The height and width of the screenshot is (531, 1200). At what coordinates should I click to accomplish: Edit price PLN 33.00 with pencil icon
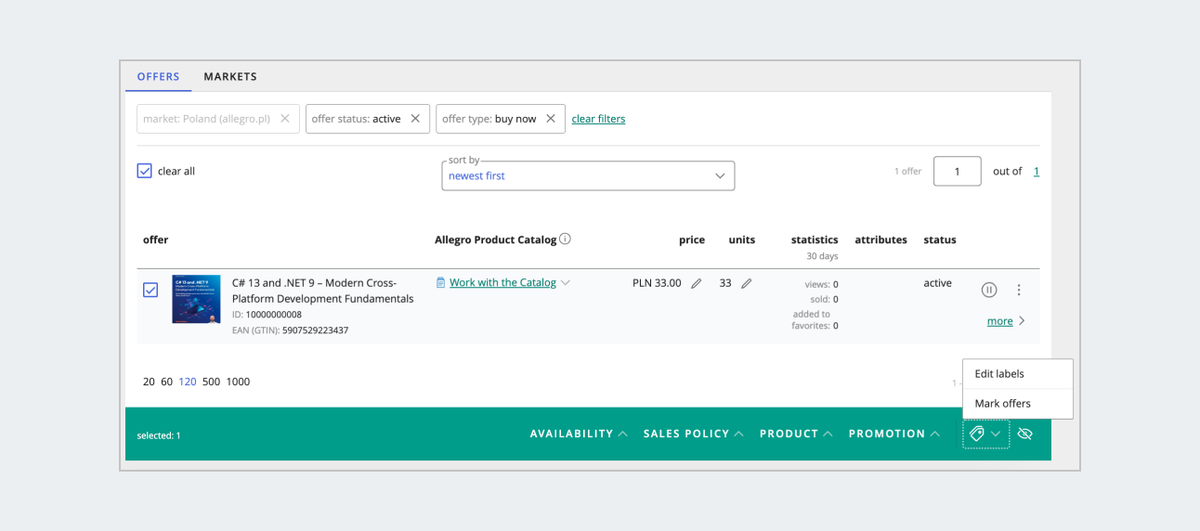point(696,283)
